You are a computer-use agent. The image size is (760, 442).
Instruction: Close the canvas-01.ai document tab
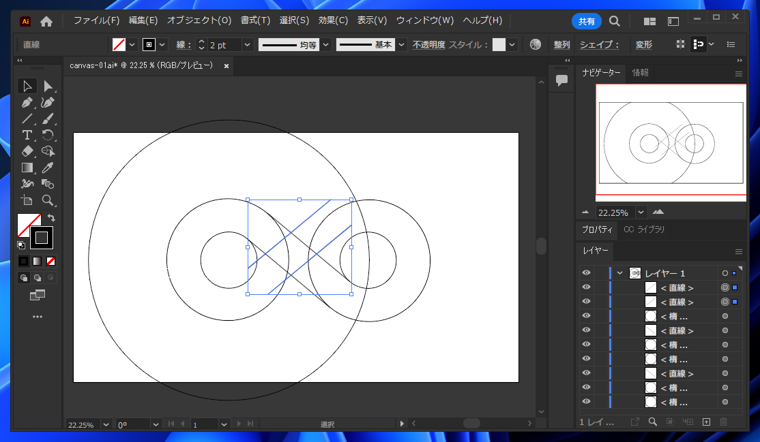(x=226, y=66)
